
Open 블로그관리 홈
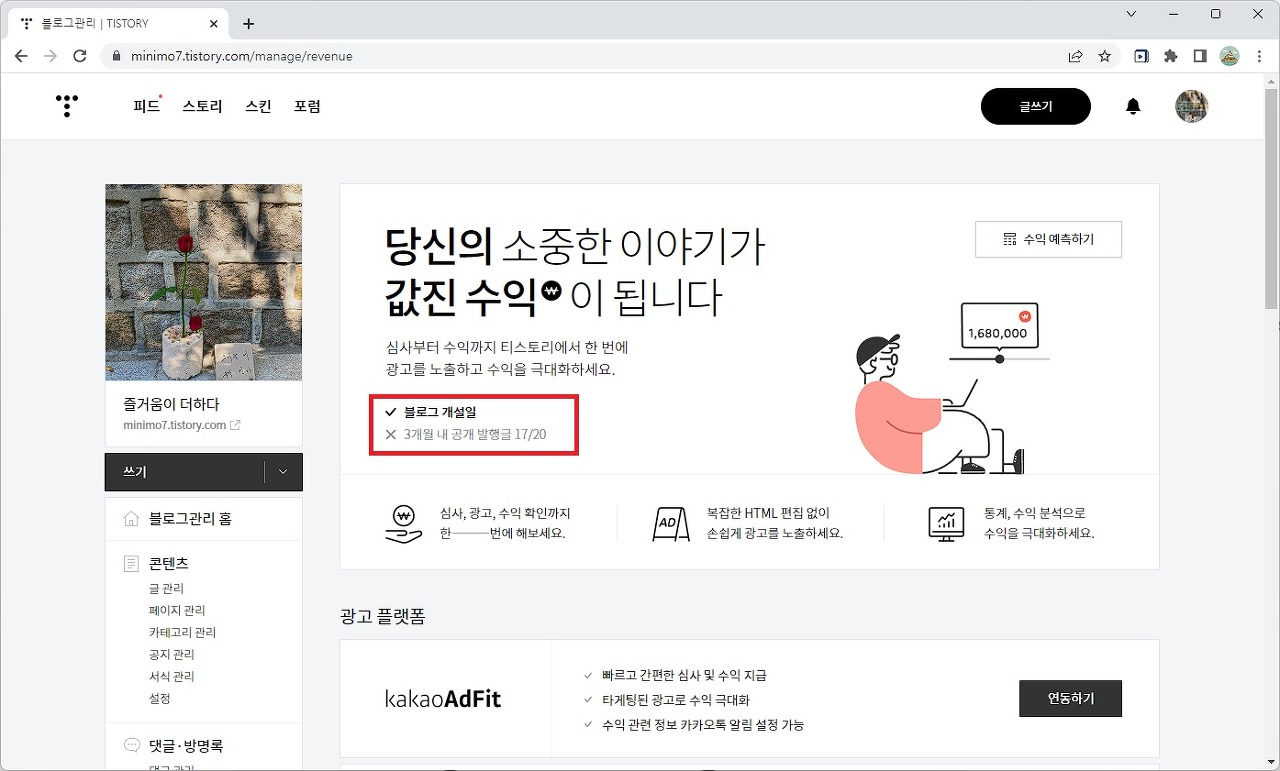click(x=190, y=519)
